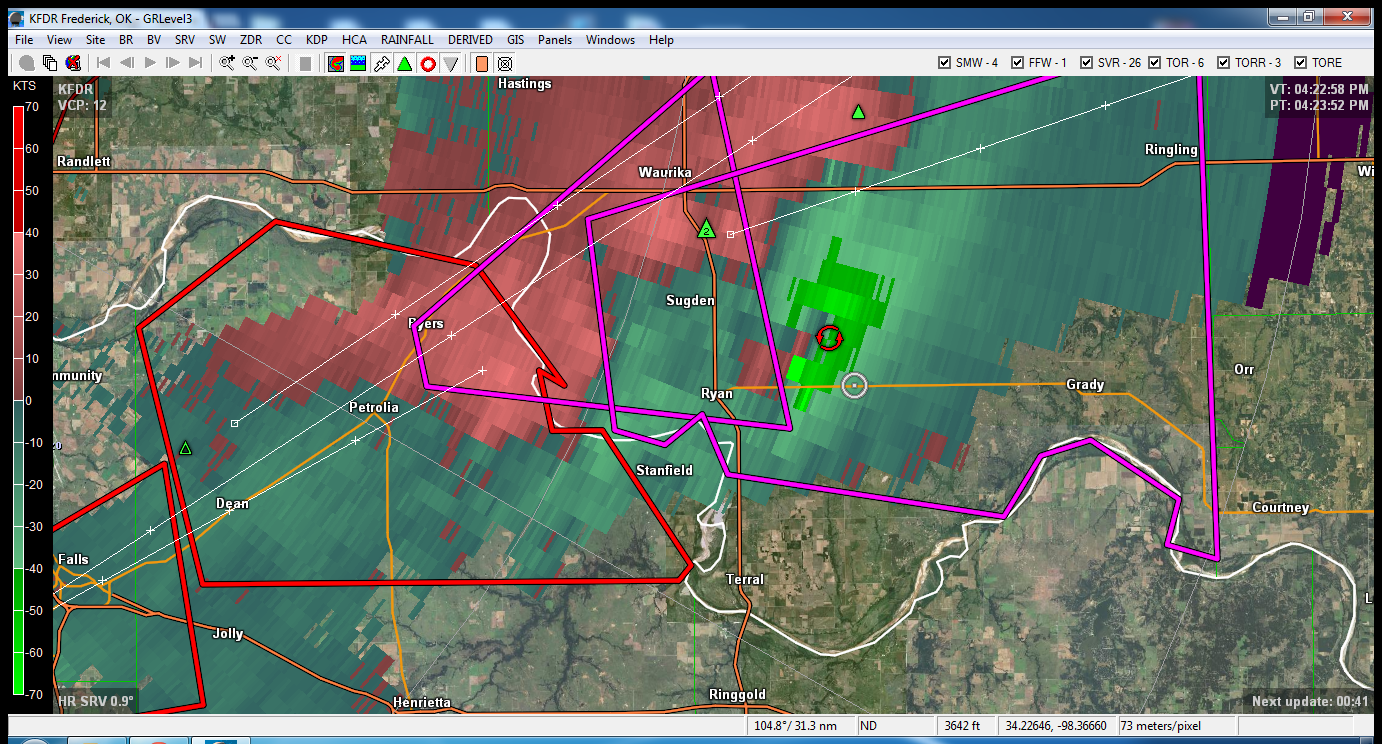Open the SRV product menu
This screenshot has width=1382, height=744.
(185, 40)
